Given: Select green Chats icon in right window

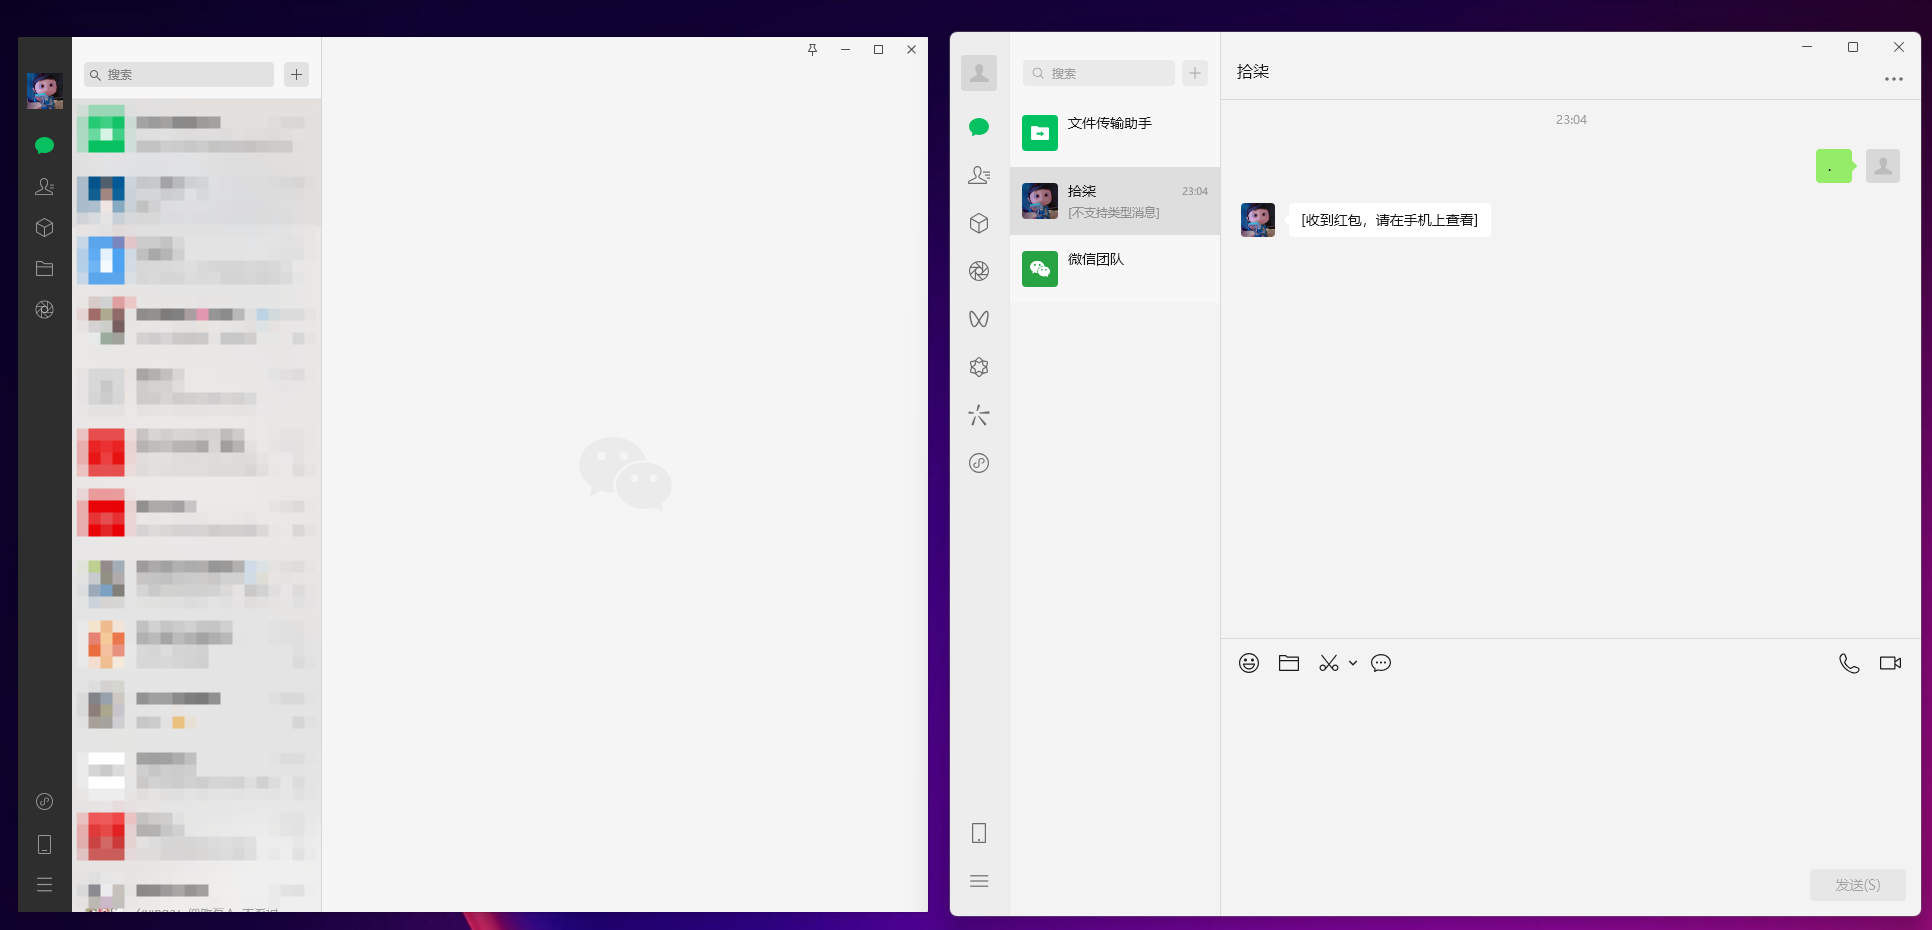Looking at the screenshot, I should [x=979, y=127].
